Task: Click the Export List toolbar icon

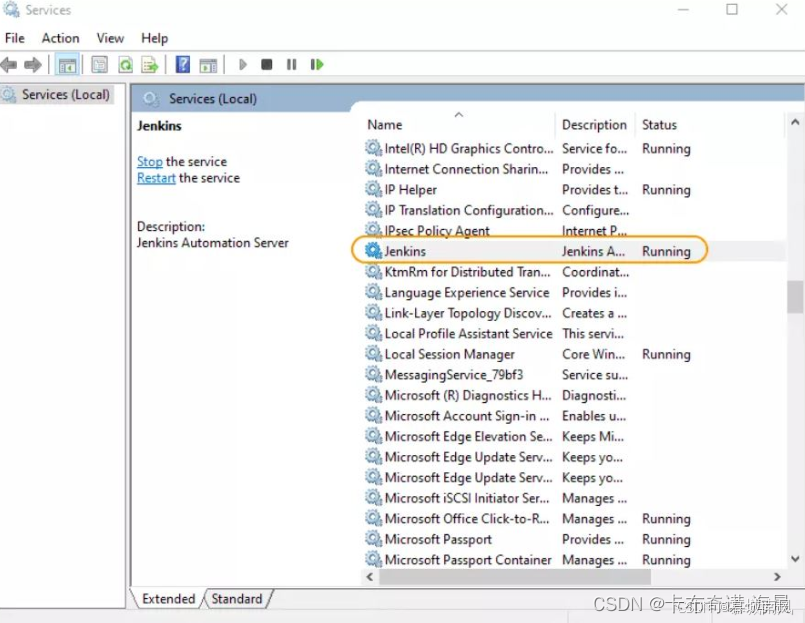Action: pos(150,65)
